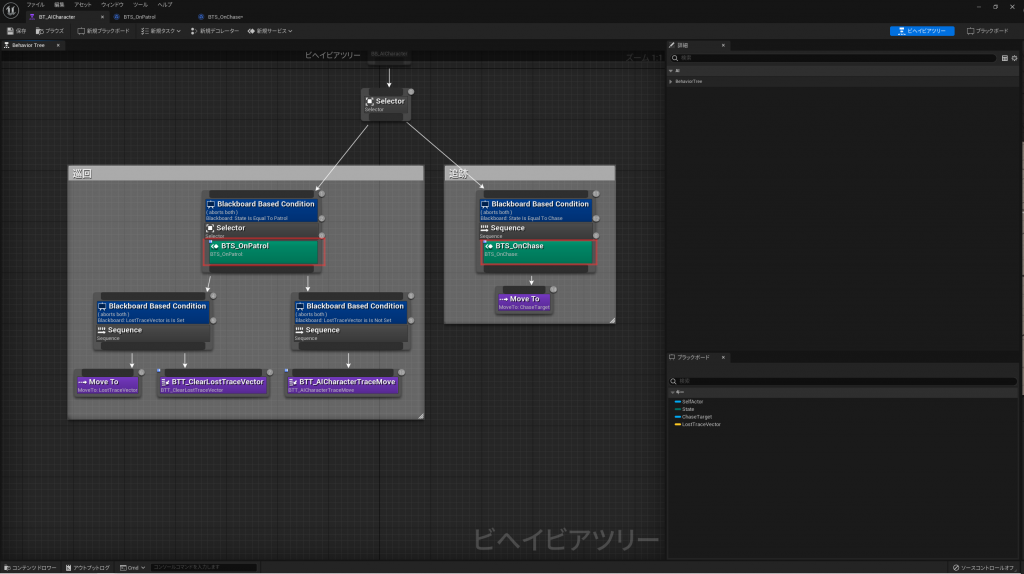Image resolution: width=1024 pixels, height=574 pixels.
Task: Open the 新規タスク dropdown
Action: tap(162, 31)
